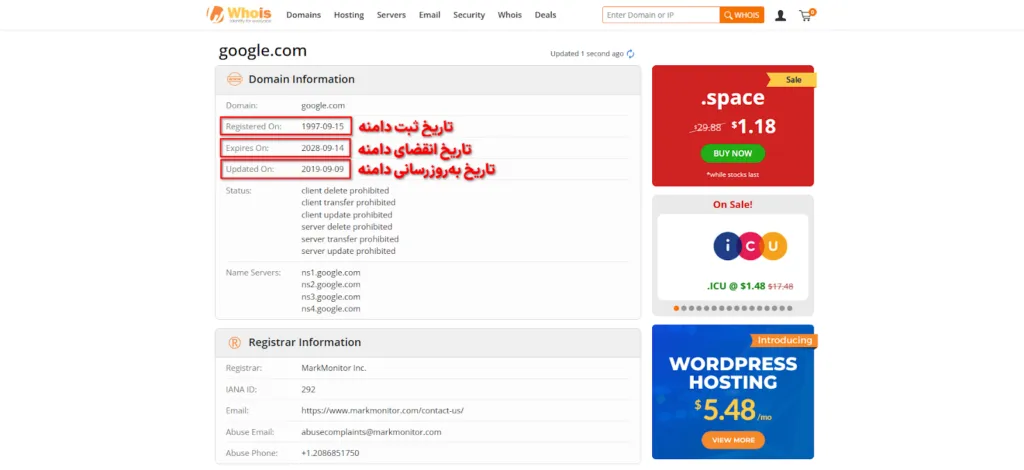Select the first carousel dot under ICU ad

point(676,308)
